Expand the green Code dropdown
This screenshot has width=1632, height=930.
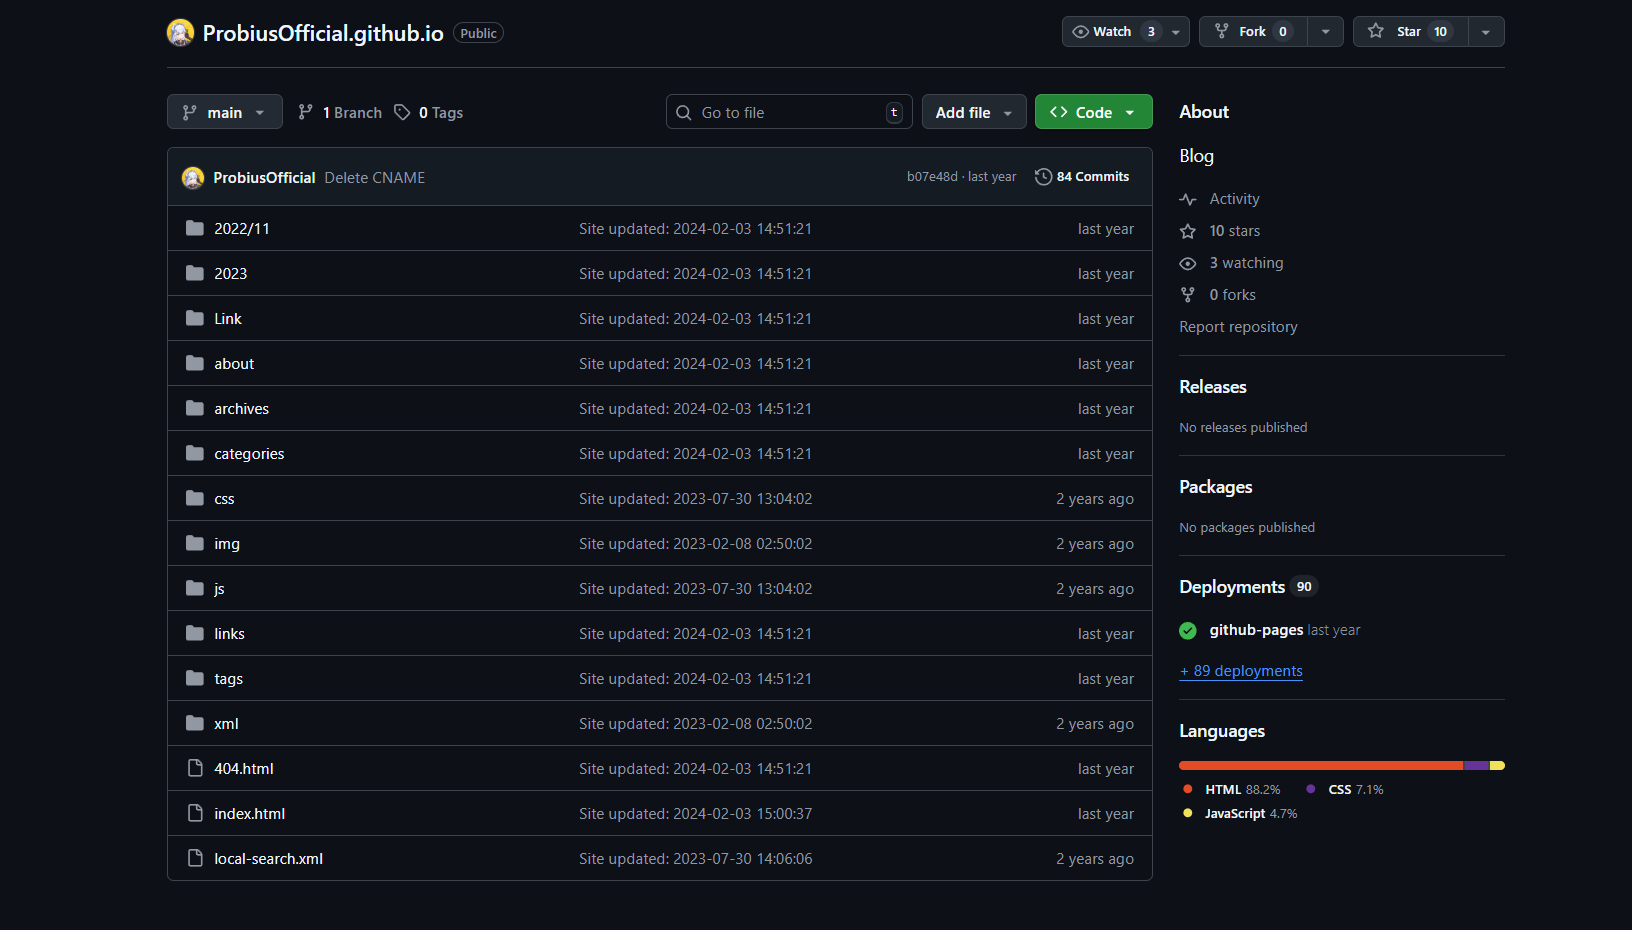pyautogui.click(x=1093, y=112)
